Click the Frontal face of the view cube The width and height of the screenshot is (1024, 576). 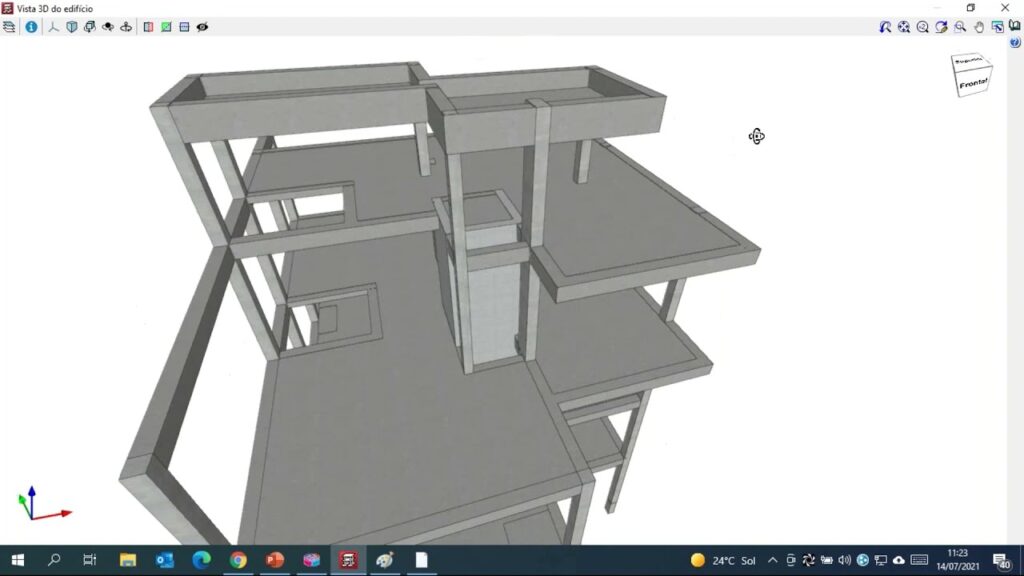[x=973, y=84]
